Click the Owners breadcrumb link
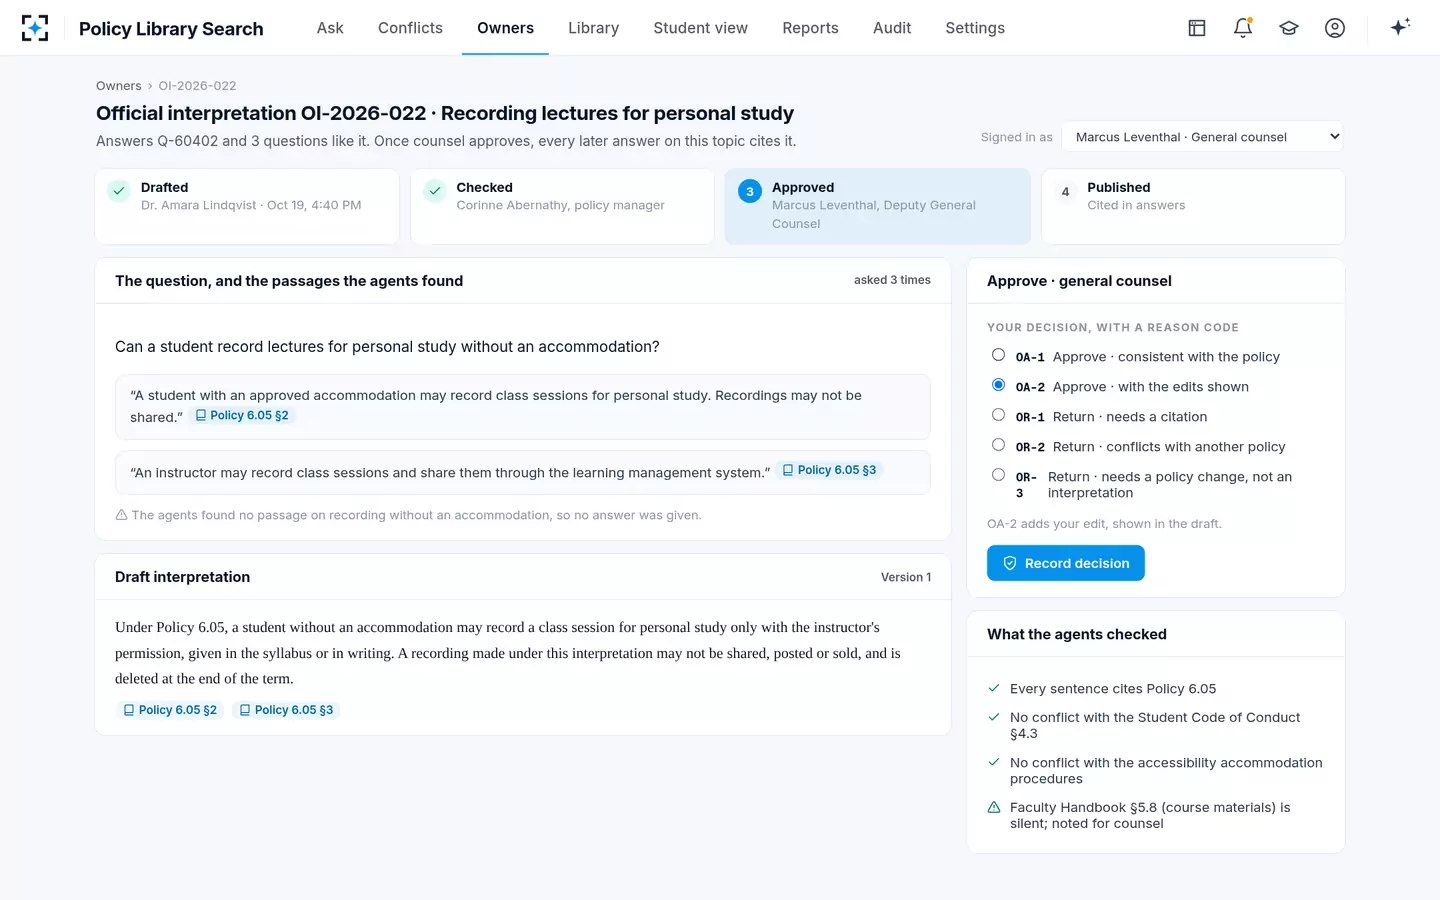 [118, 86]
